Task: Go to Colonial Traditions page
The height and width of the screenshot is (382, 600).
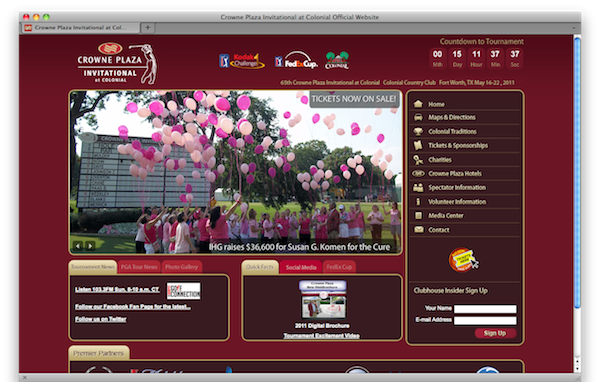Action: (452, 131)
